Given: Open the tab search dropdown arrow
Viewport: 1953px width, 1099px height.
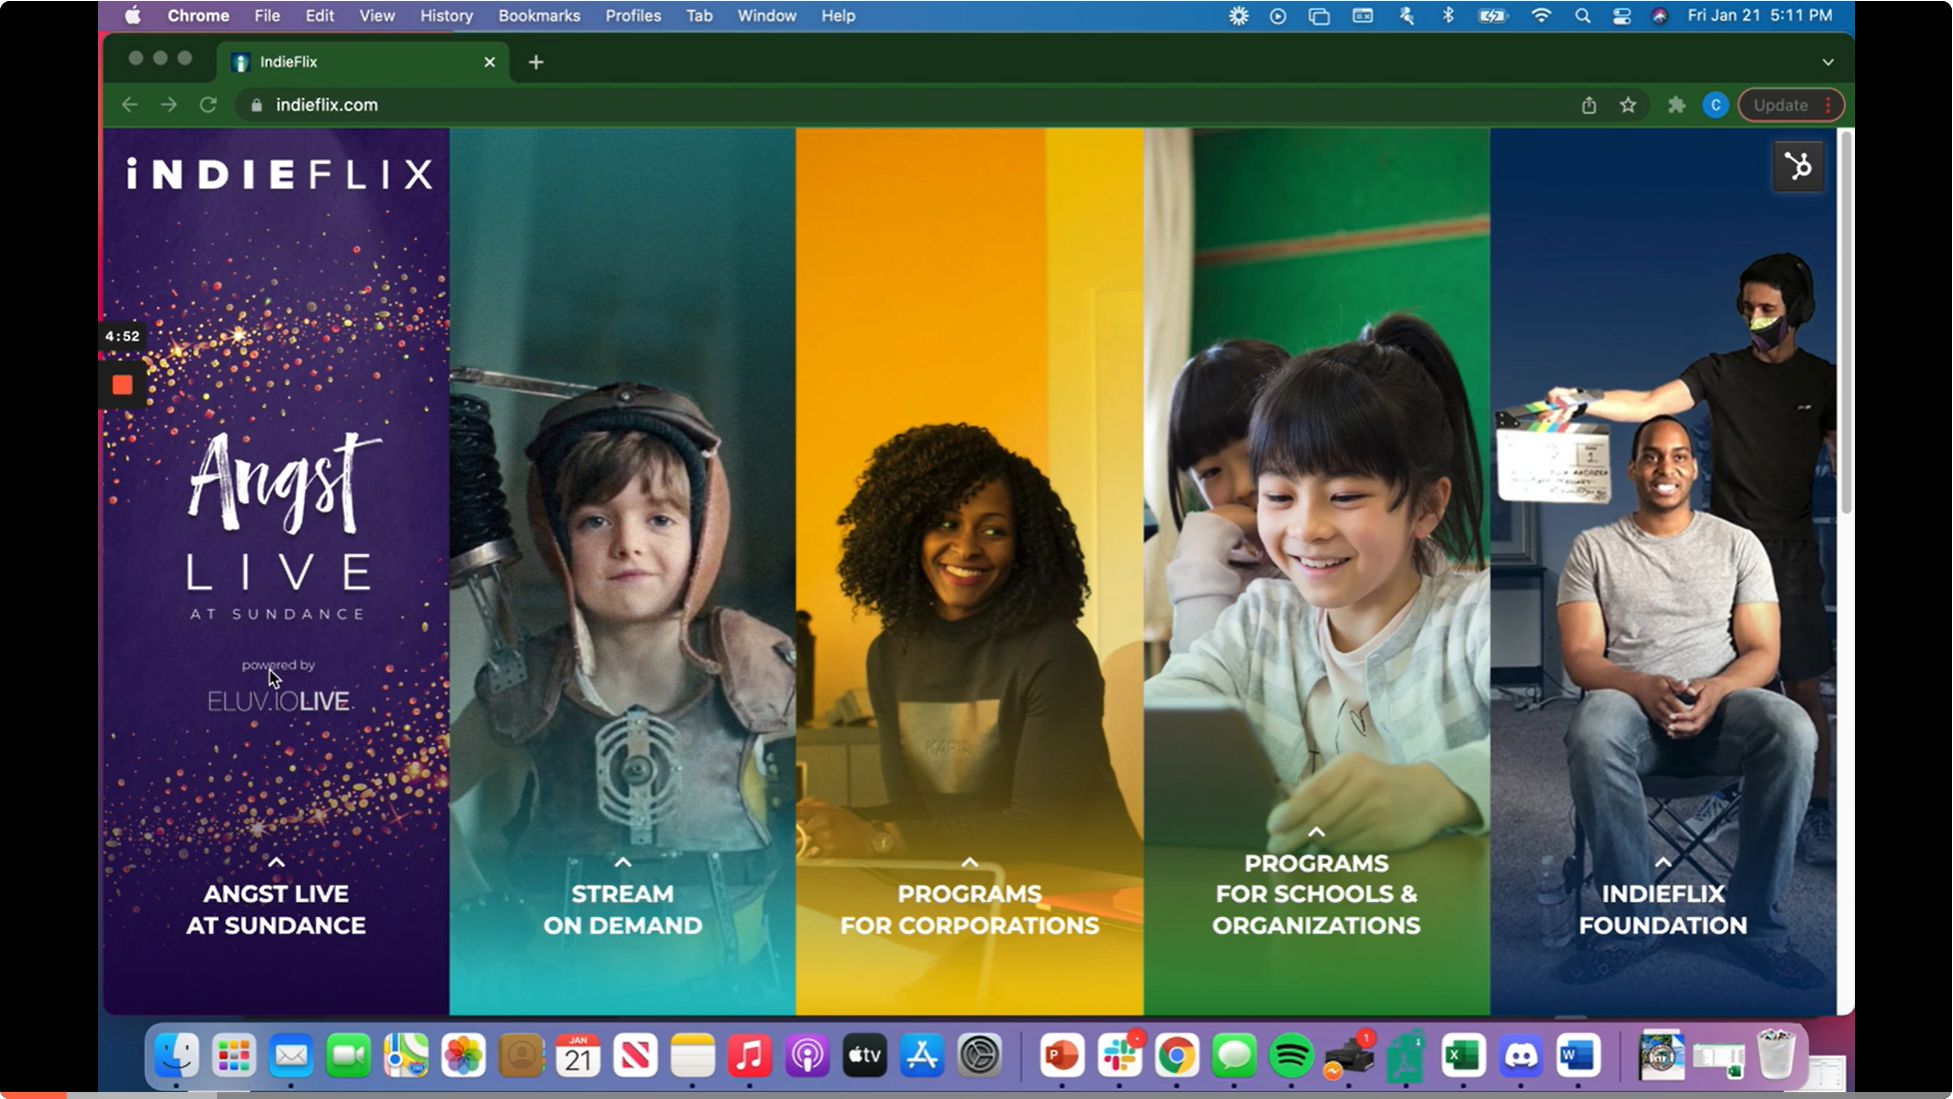Looking at the screenshot, I should click(x=1828, y=62).
